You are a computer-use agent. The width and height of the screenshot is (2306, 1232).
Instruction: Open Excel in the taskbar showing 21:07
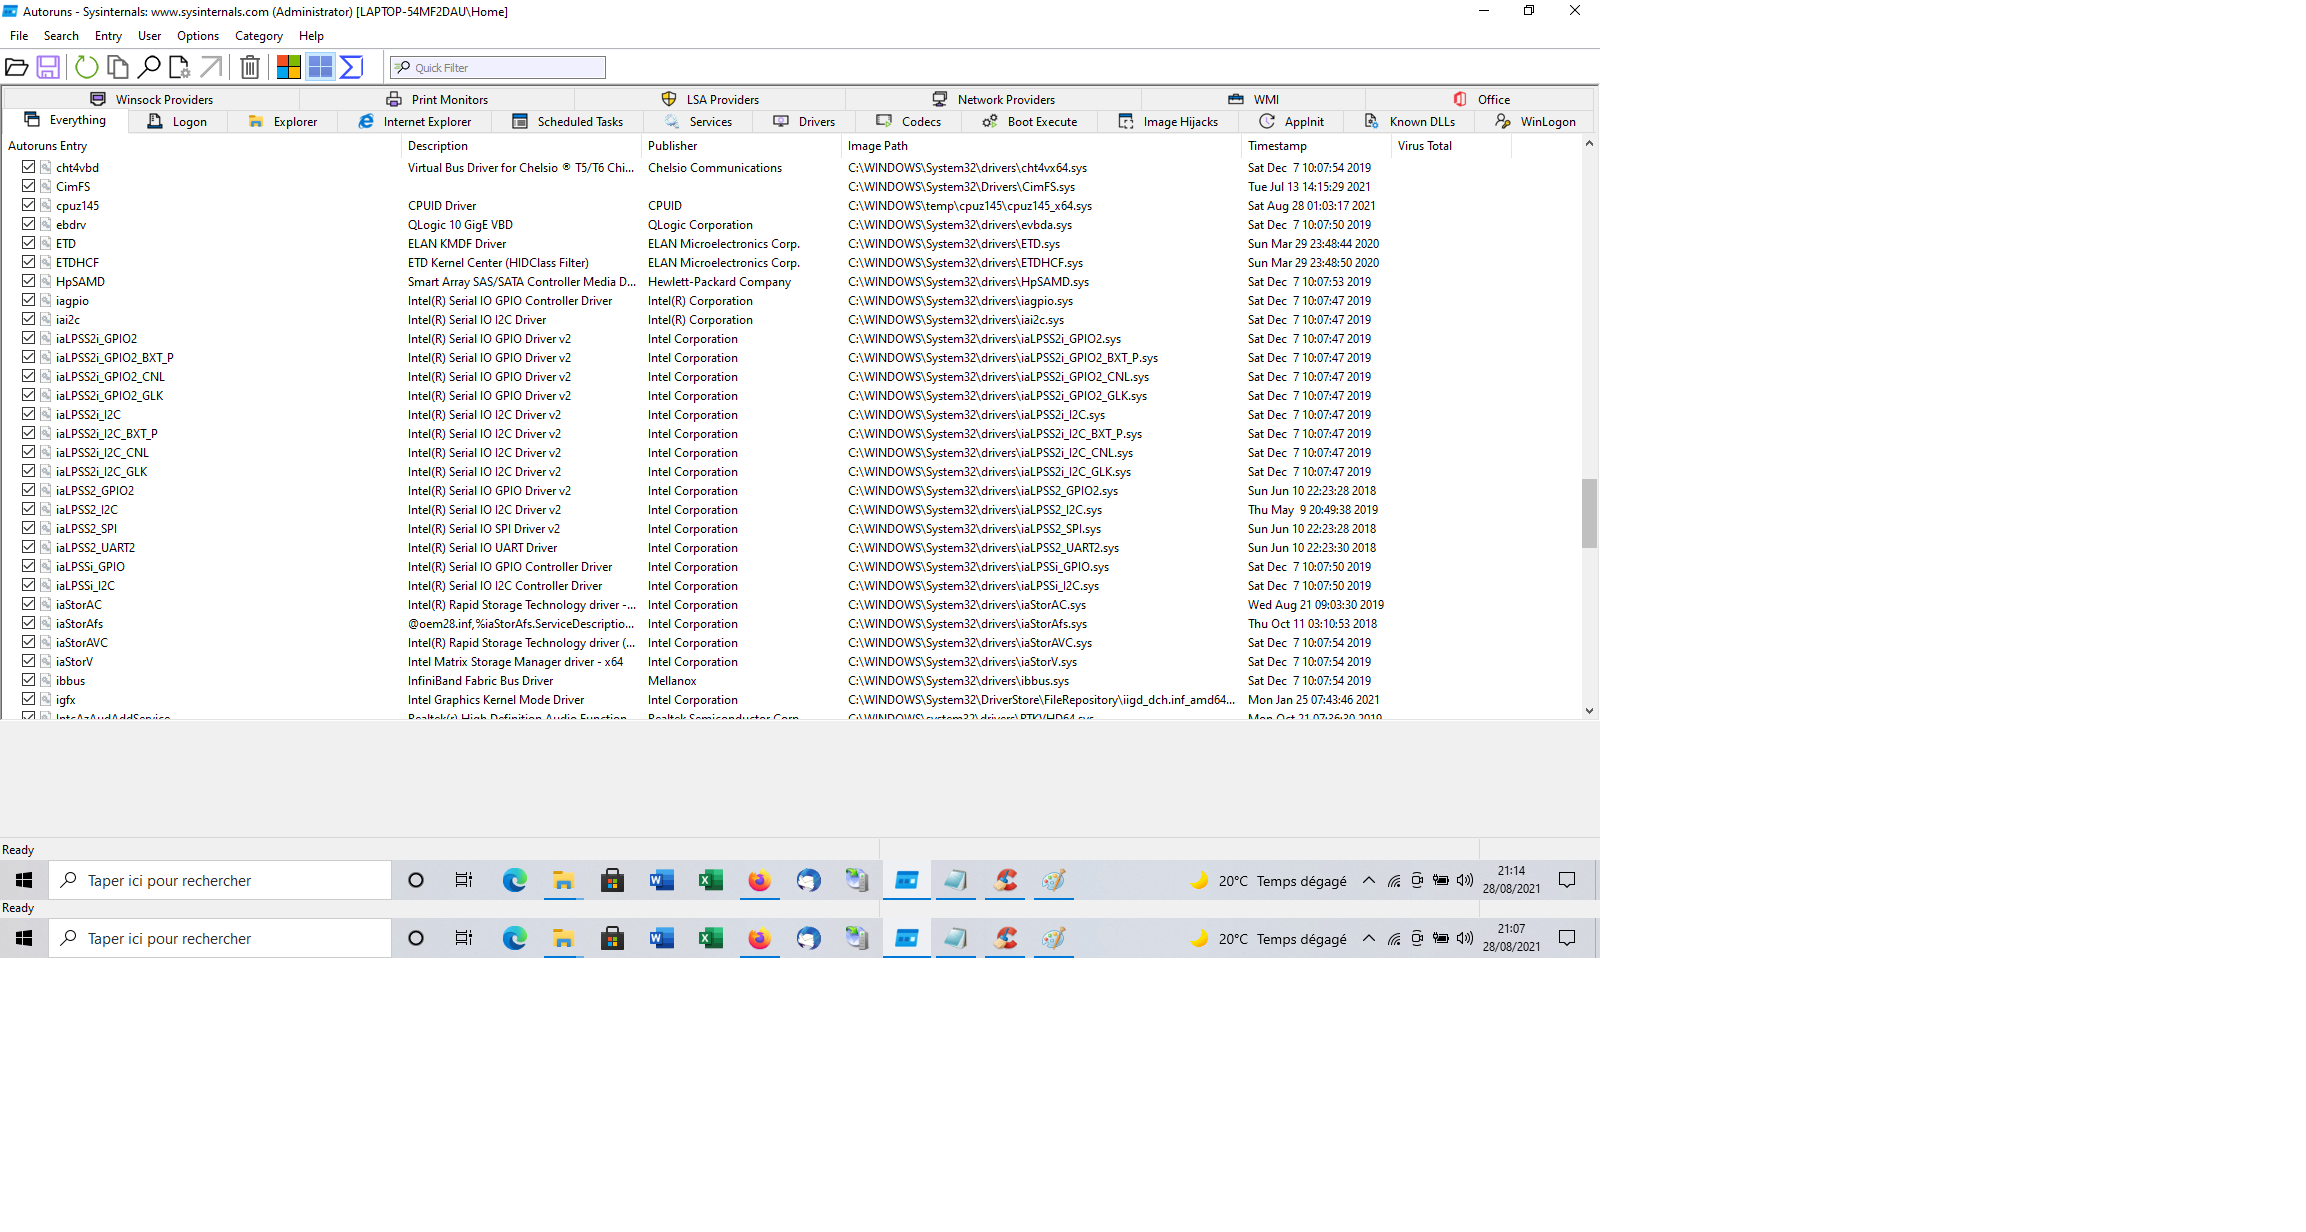710,938
